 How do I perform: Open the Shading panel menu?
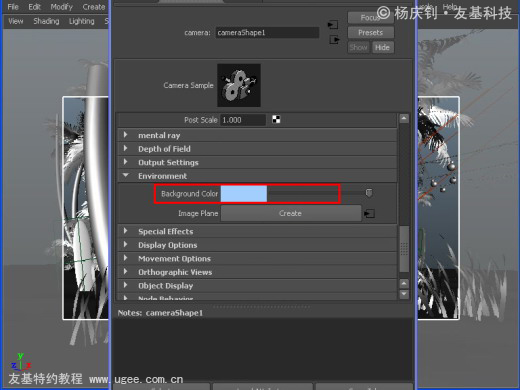(46, 21)
